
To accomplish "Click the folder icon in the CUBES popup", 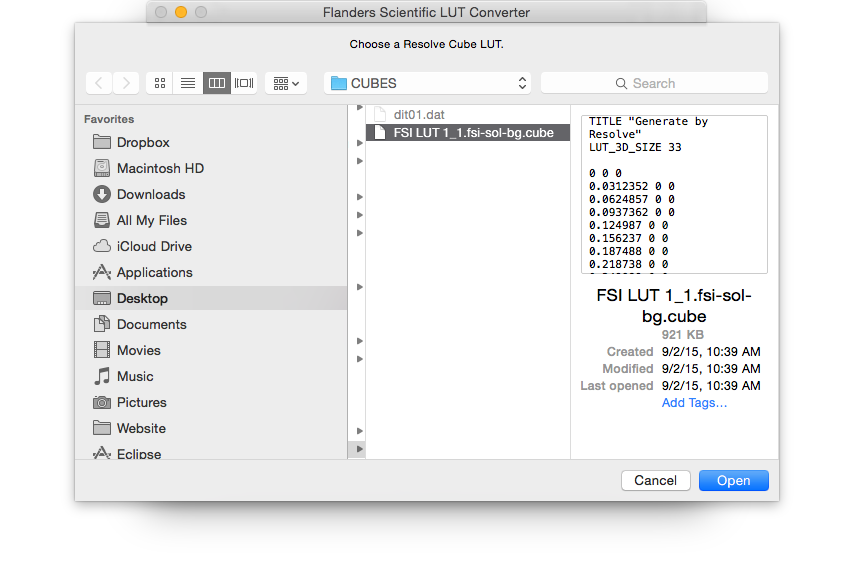I will click(x=338, y=83).
